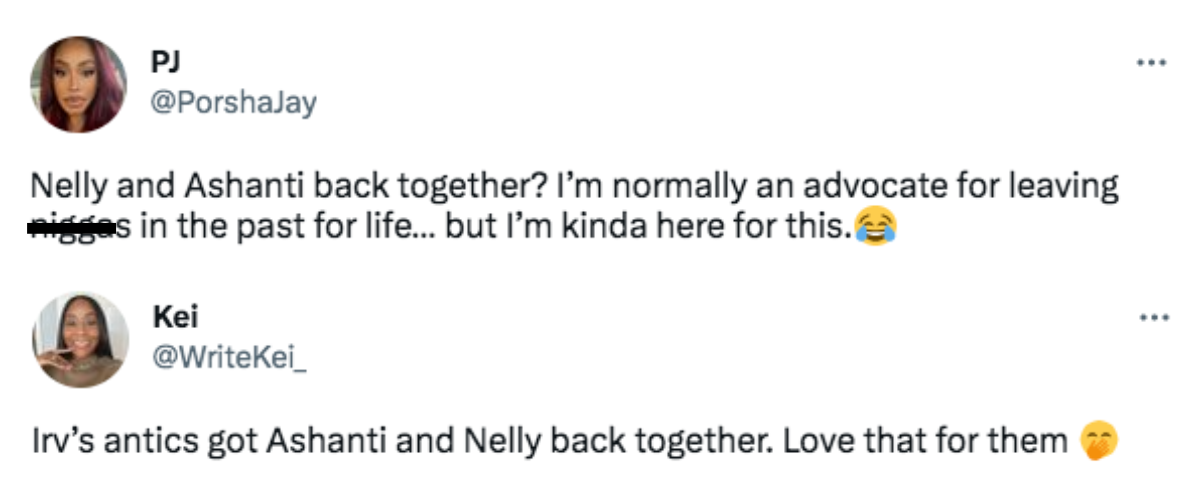This screenshot has width=1200, height=480.
Task: Open the @WriteKei_ handle link
Action: pos(229,358)
